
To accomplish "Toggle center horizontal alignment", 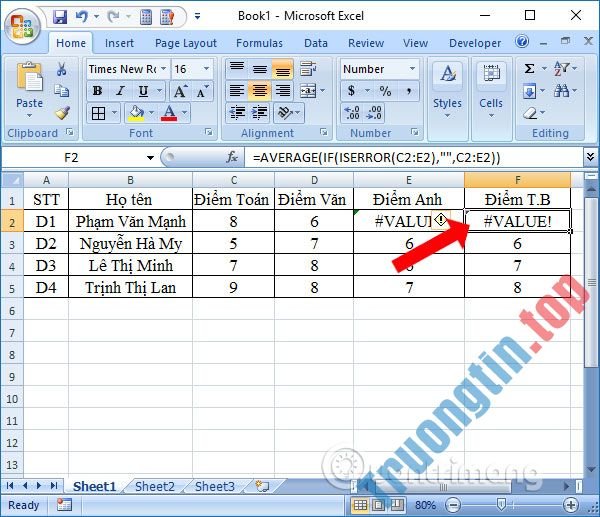I will tap(260, 91).
